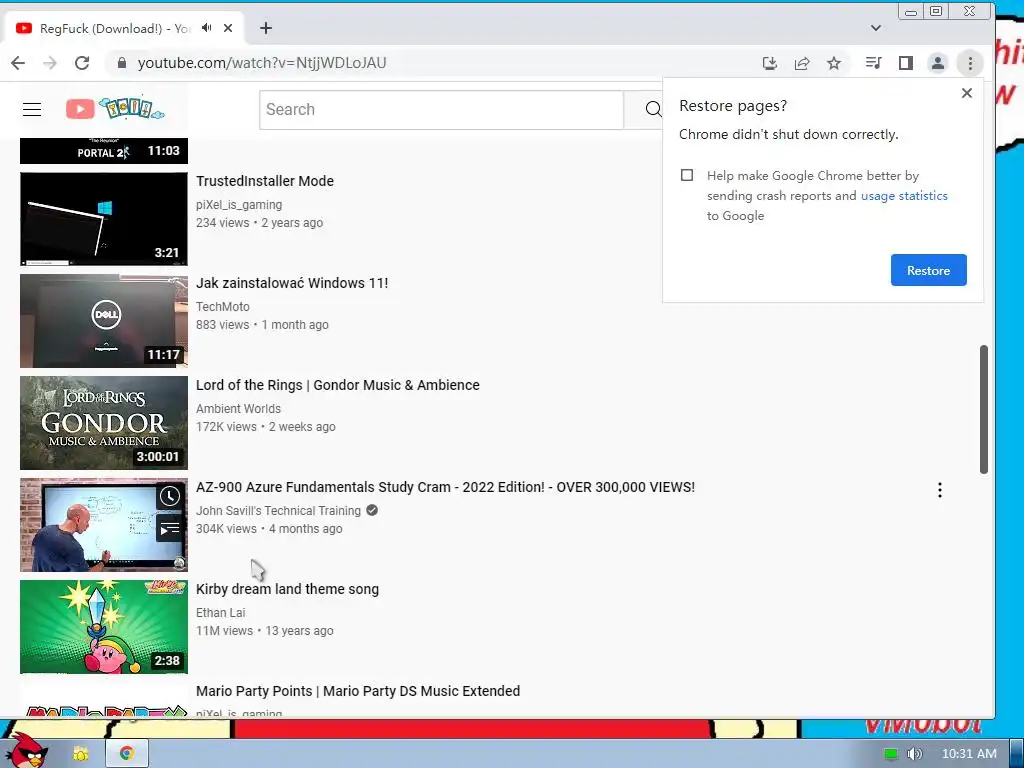Click the Angry Birds start button
Screen dimensions: 1024x768
point(25,752)
